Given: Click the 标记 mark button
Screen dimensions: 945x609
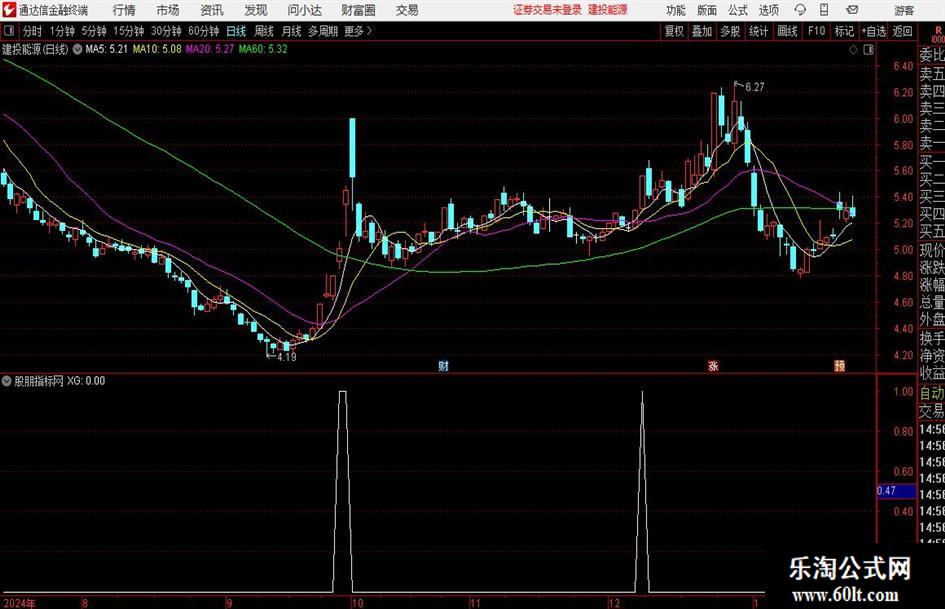Looking at the screenshot, I should (844, 31).
